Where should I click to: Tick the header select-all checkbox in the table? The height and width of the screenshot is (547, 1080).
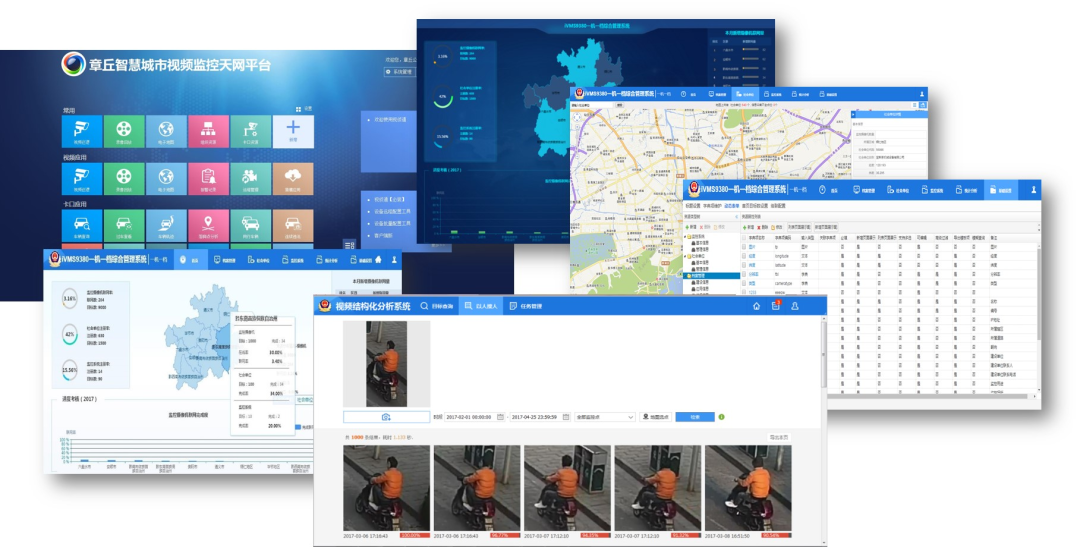[743, 237]
